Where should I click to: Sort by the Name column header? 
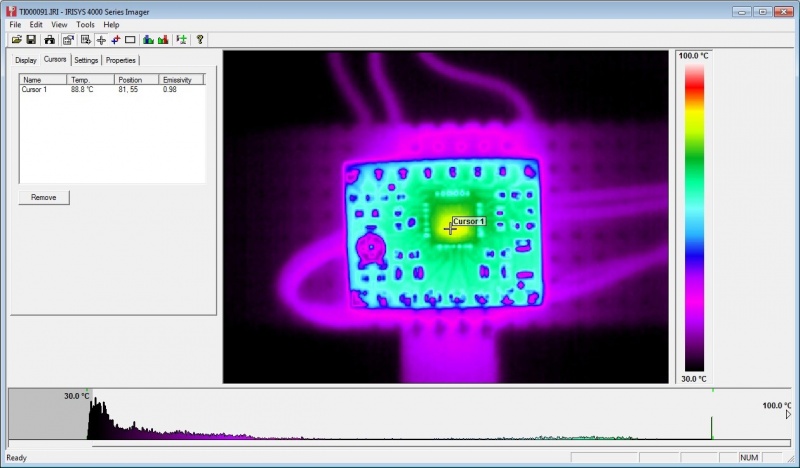[43, 80]
